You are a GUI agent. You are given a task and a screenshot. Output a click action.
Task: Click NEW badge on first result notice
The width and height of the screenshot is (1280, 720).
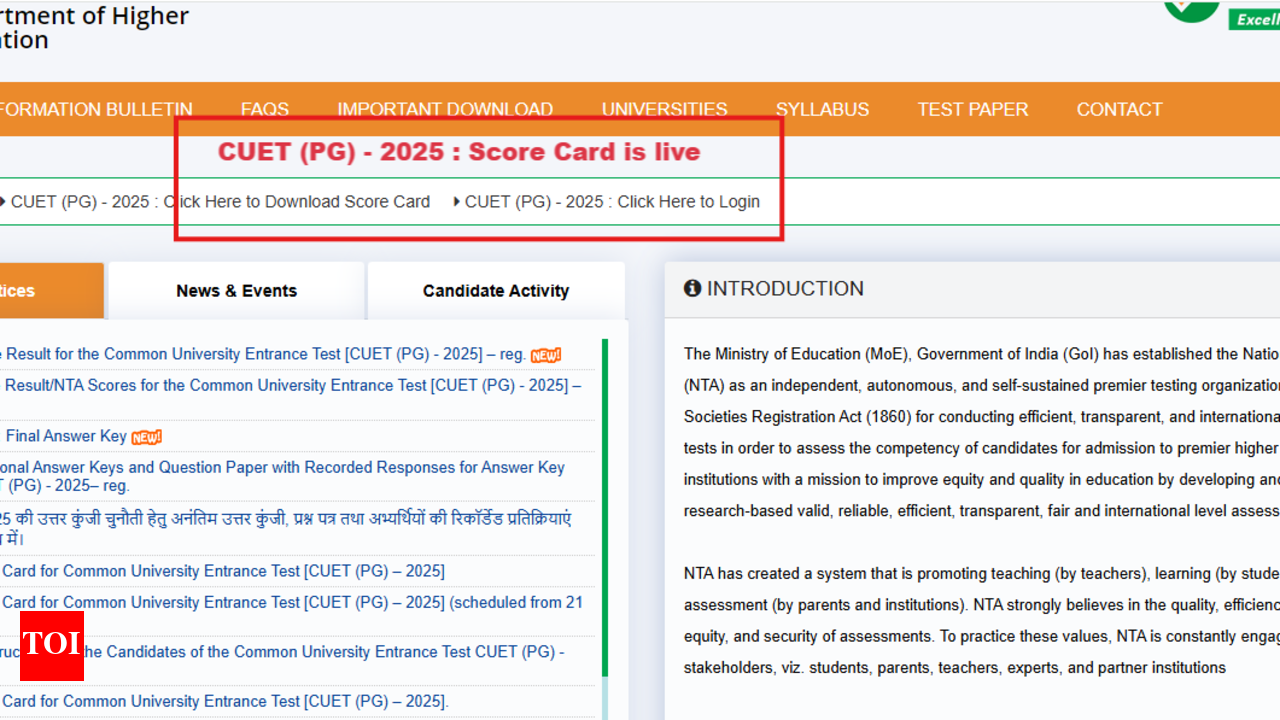(x=545, y=355)
